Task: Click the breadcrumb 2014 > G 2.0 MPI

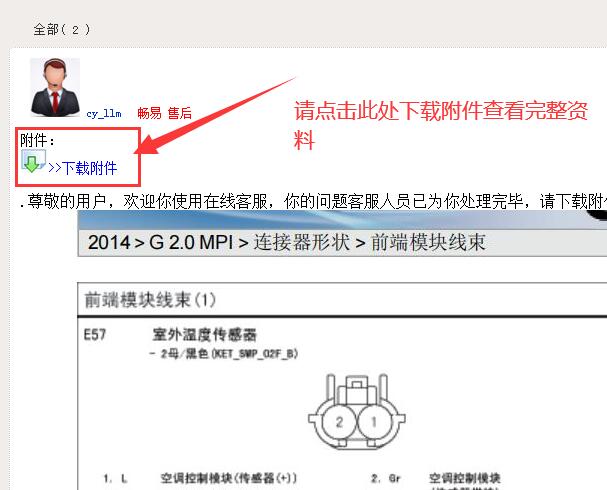Action: 160,243
